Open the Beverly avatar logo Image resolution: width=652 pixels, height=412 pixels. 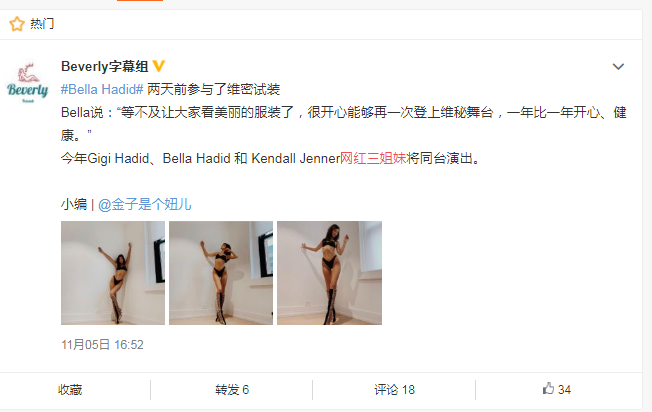coord(27,83)
